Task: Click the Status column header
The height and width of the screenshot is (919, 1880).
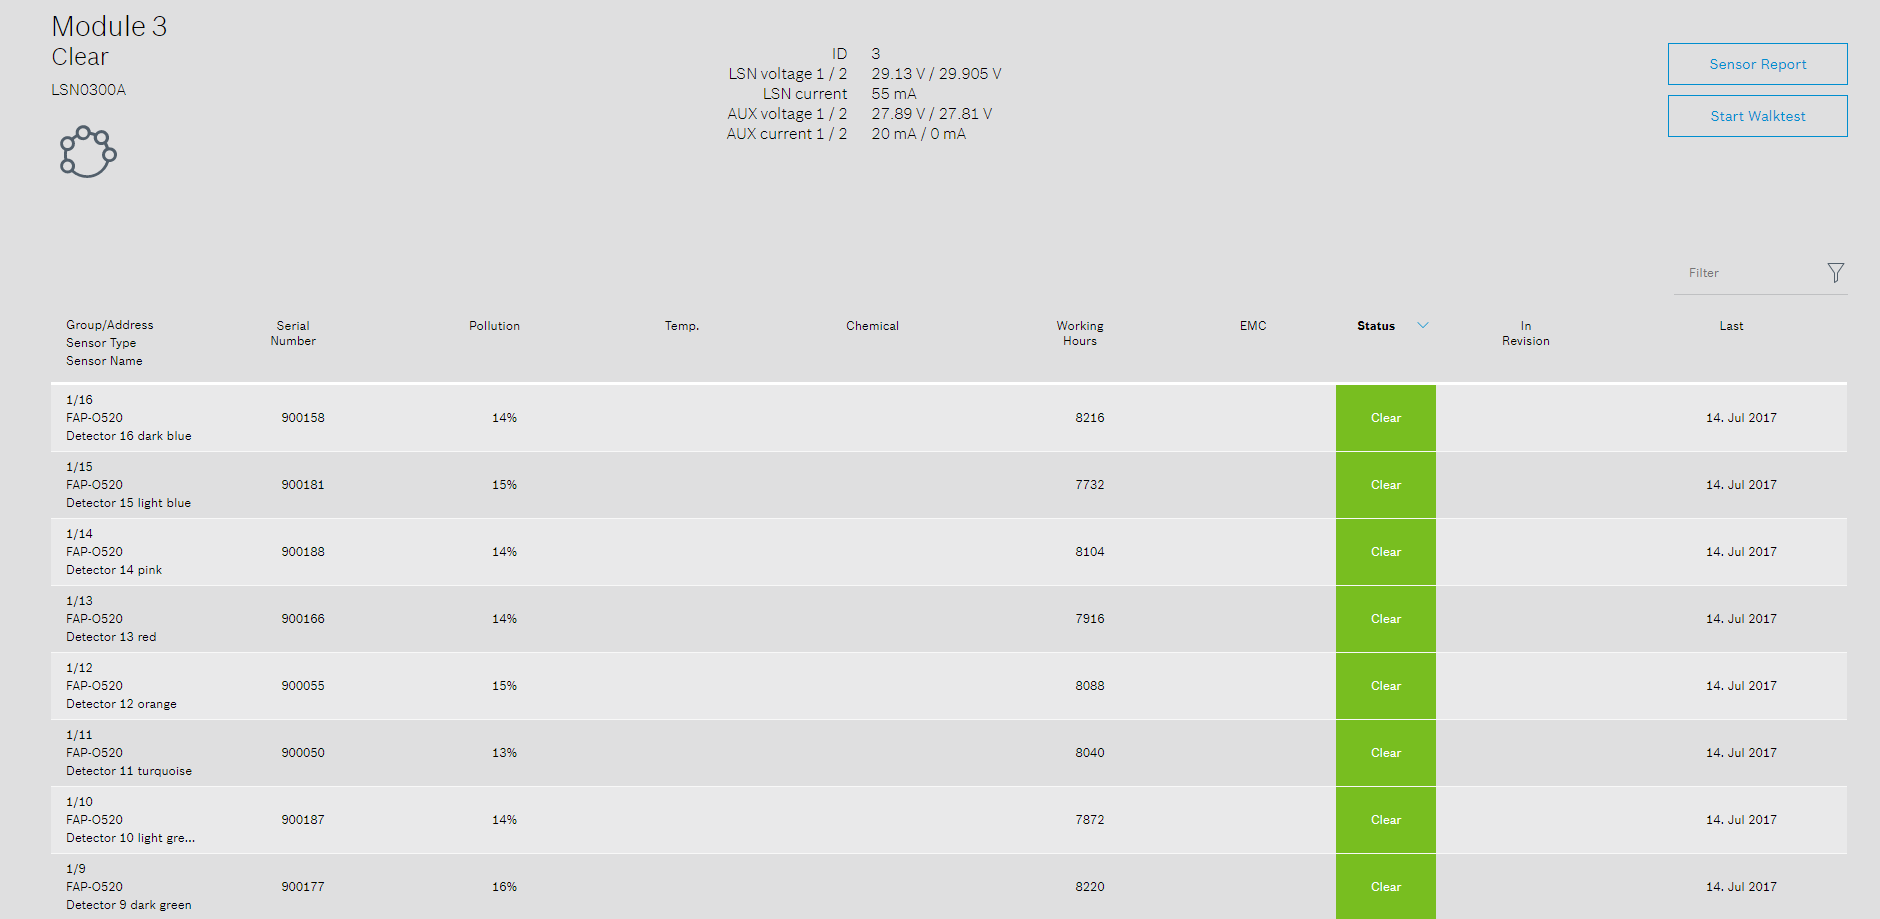Action: [x=1375, y=326]
